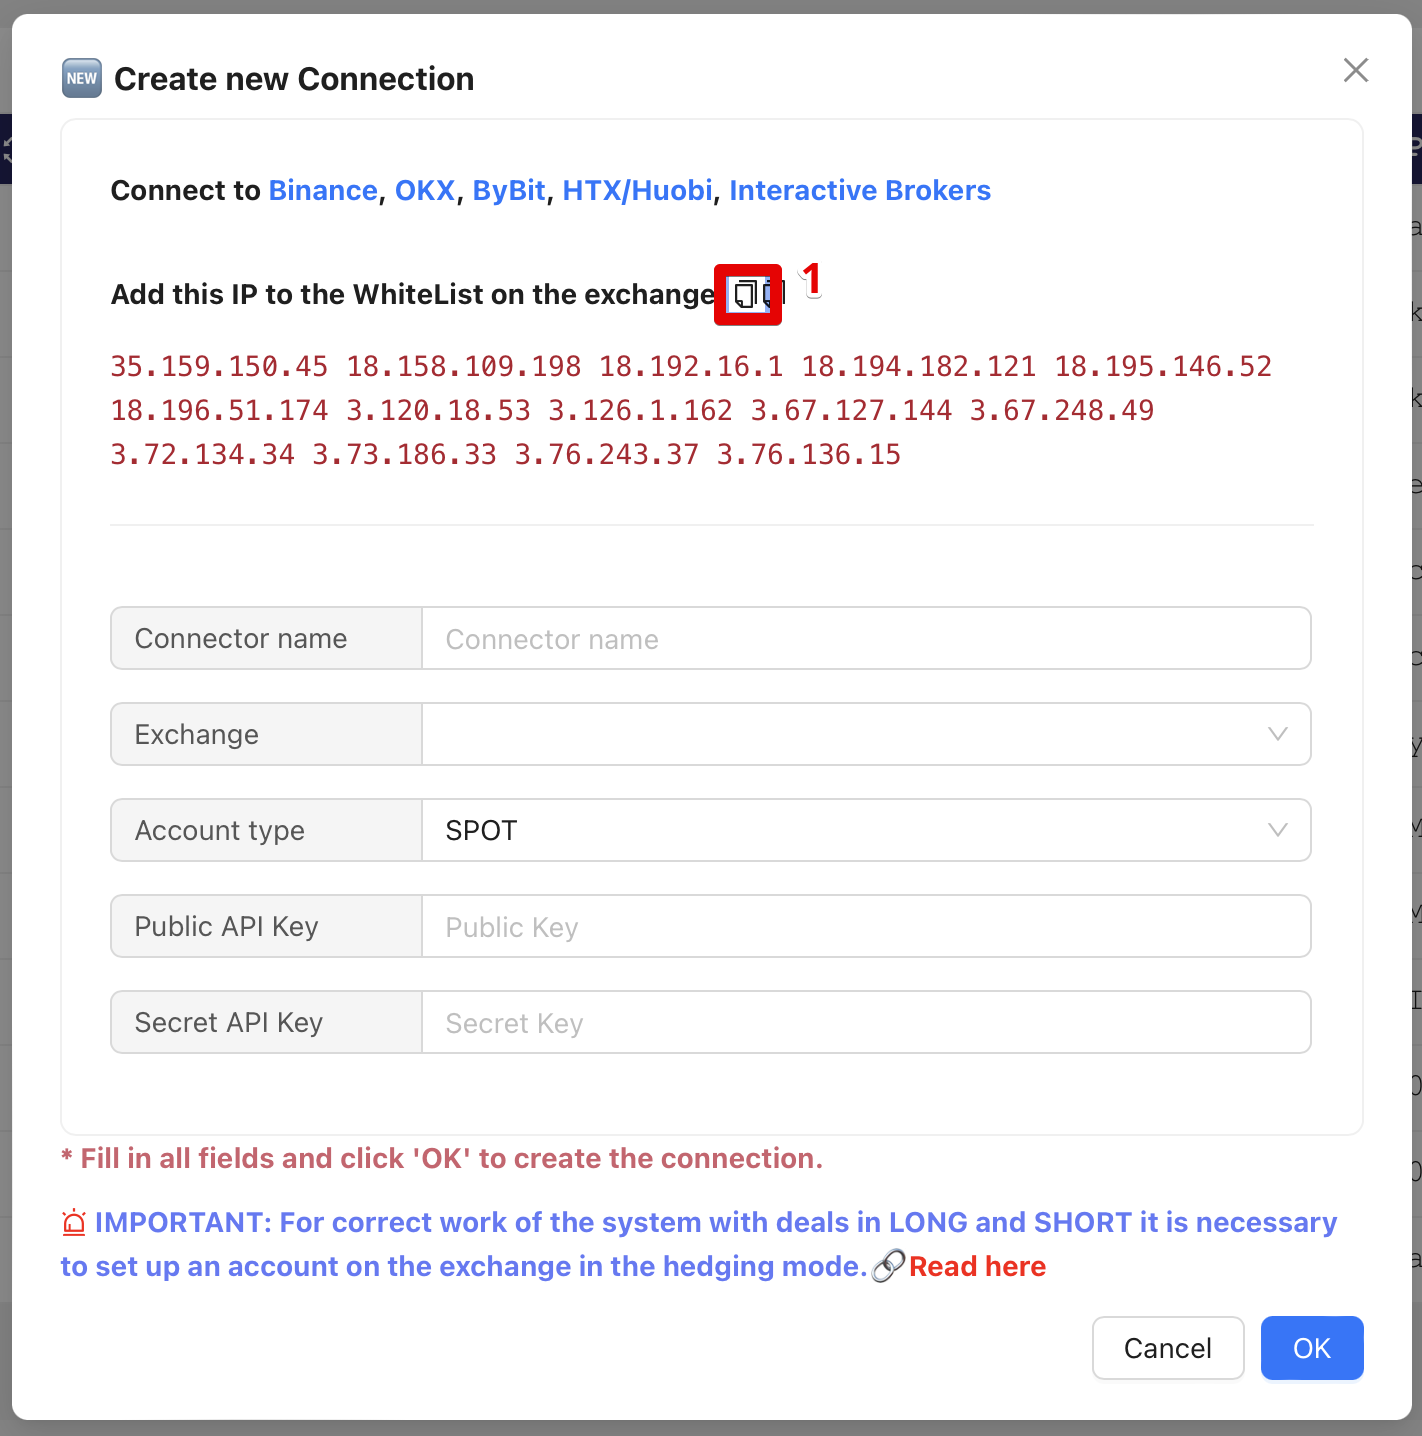Image resolution: width=1422 pixels, height=1436 pixels.
Task: Click the IP address 3.76.136.15
Action: click(x=808, y=454)
